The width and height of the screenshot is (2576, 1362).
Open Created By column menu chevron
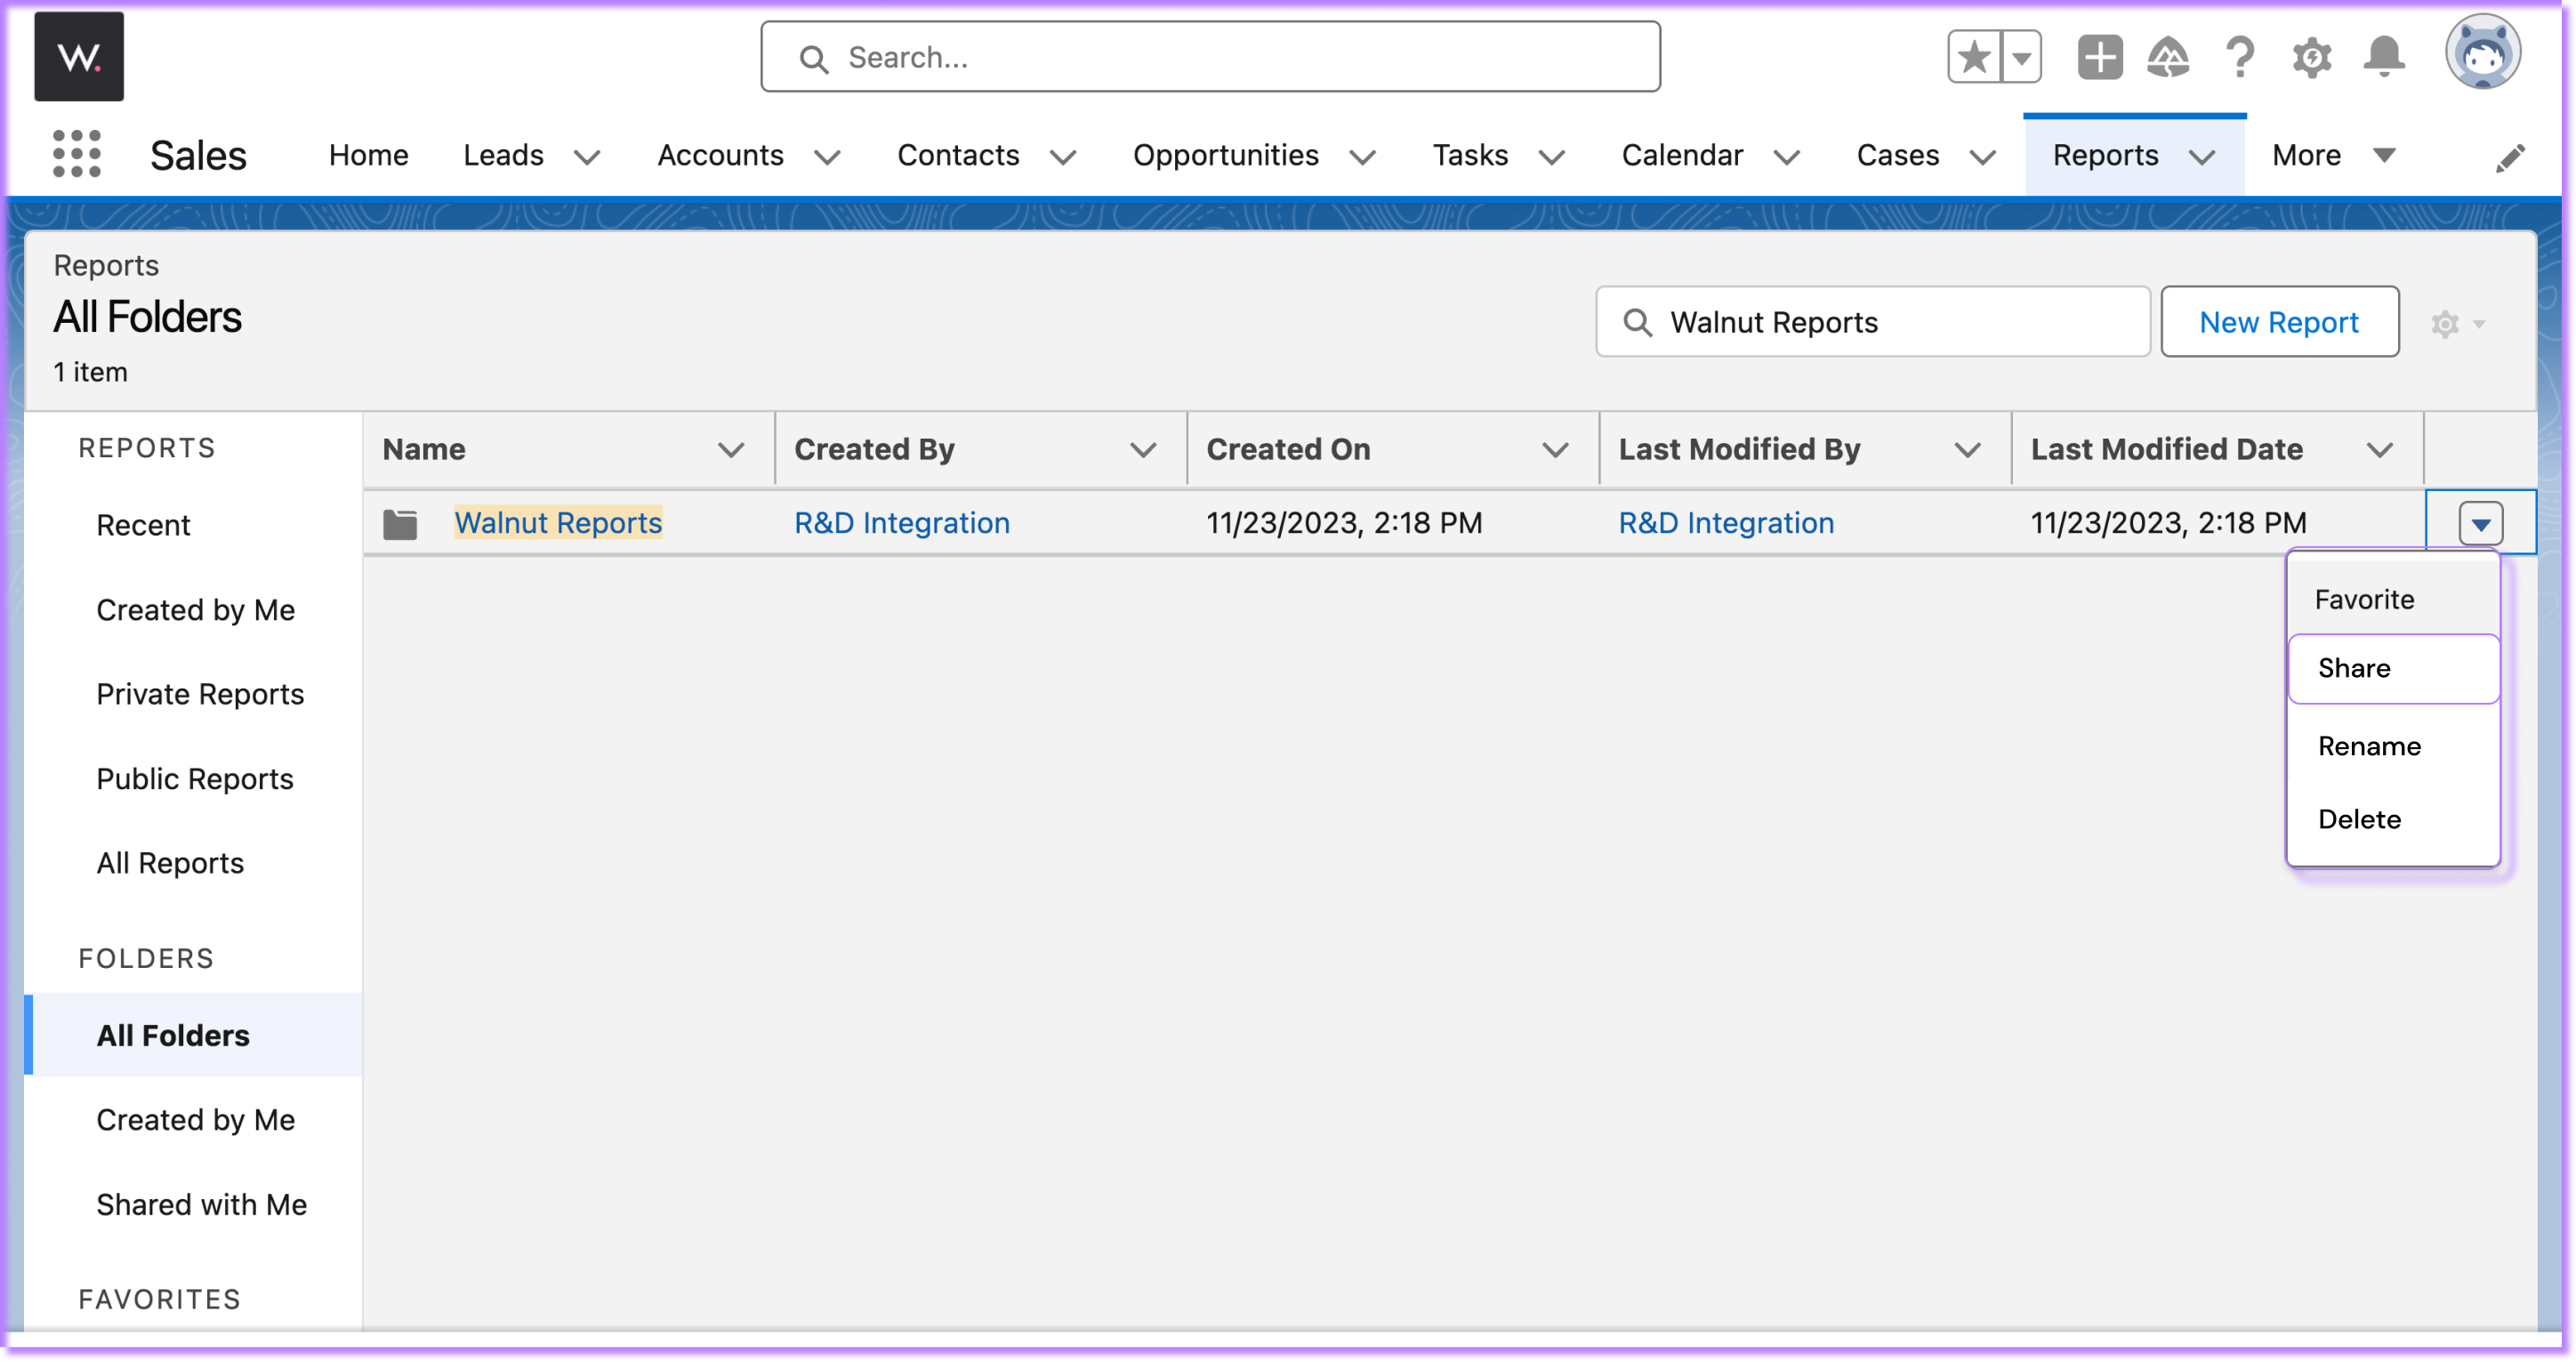coord(1143,450)
